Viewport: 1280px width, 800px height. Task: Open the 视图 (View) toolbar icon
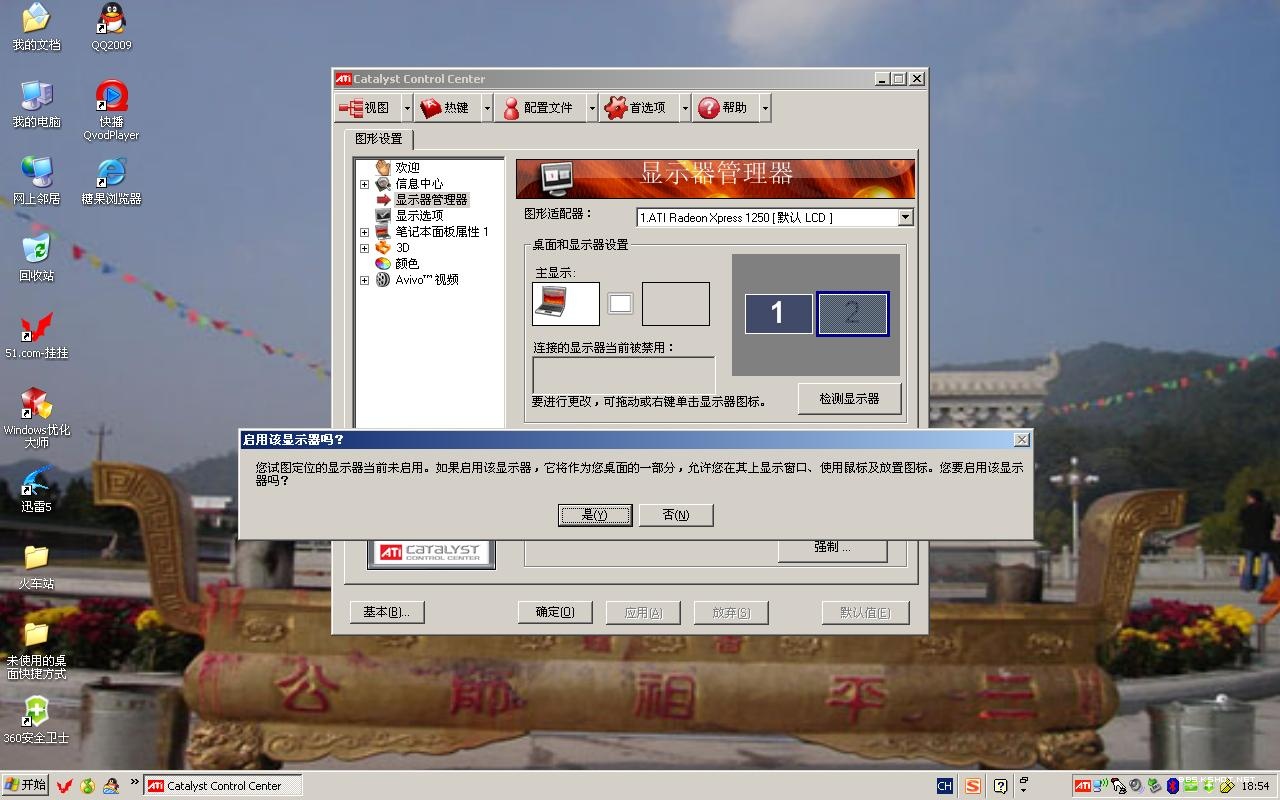click(365, 108)
